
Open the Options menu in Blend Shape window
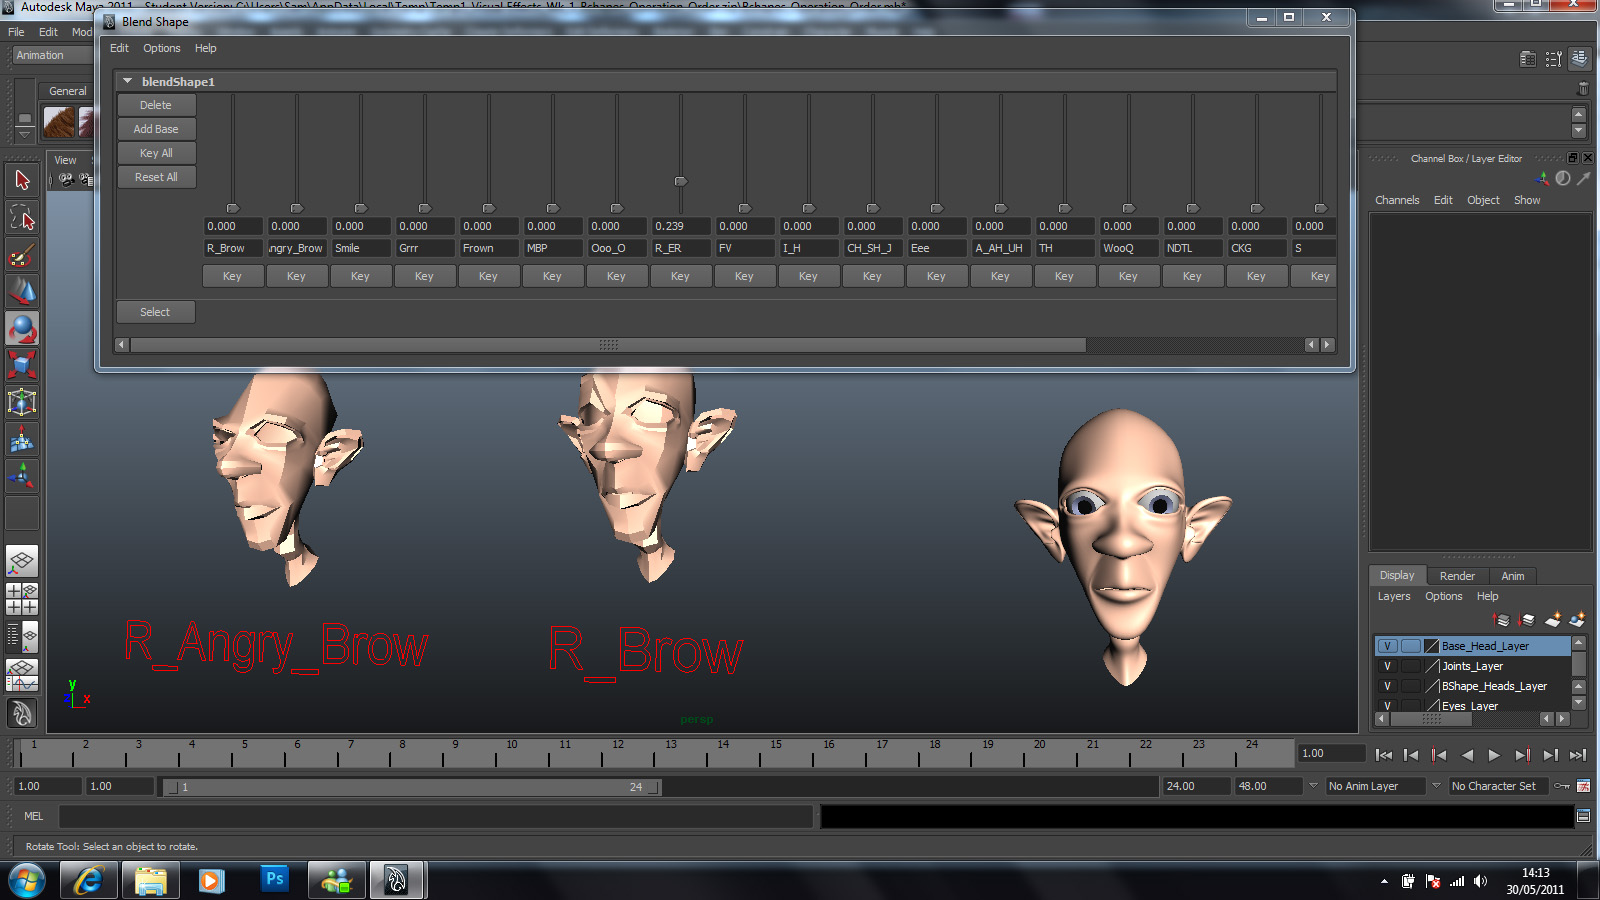coord(161,48)
